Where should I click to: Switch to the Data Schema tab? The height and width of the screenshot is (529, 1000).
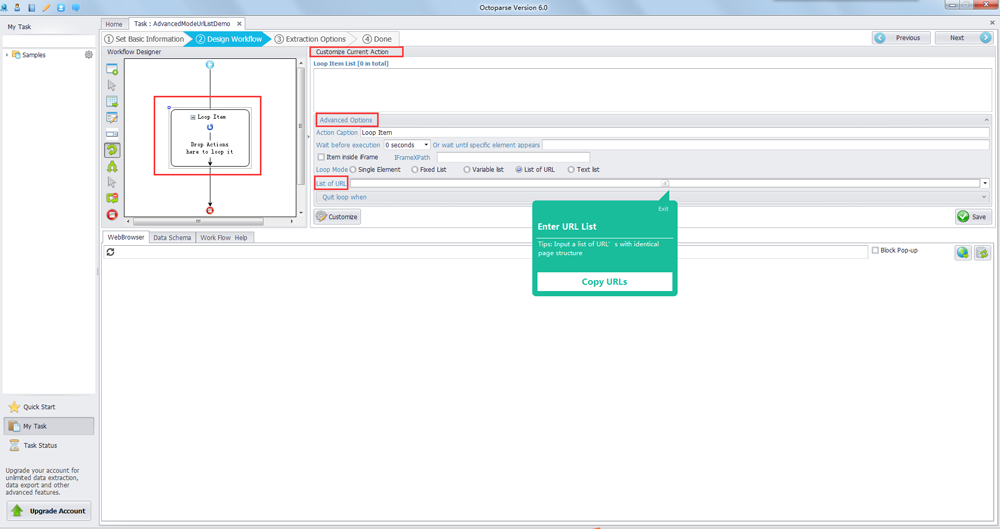pos(172,238)
